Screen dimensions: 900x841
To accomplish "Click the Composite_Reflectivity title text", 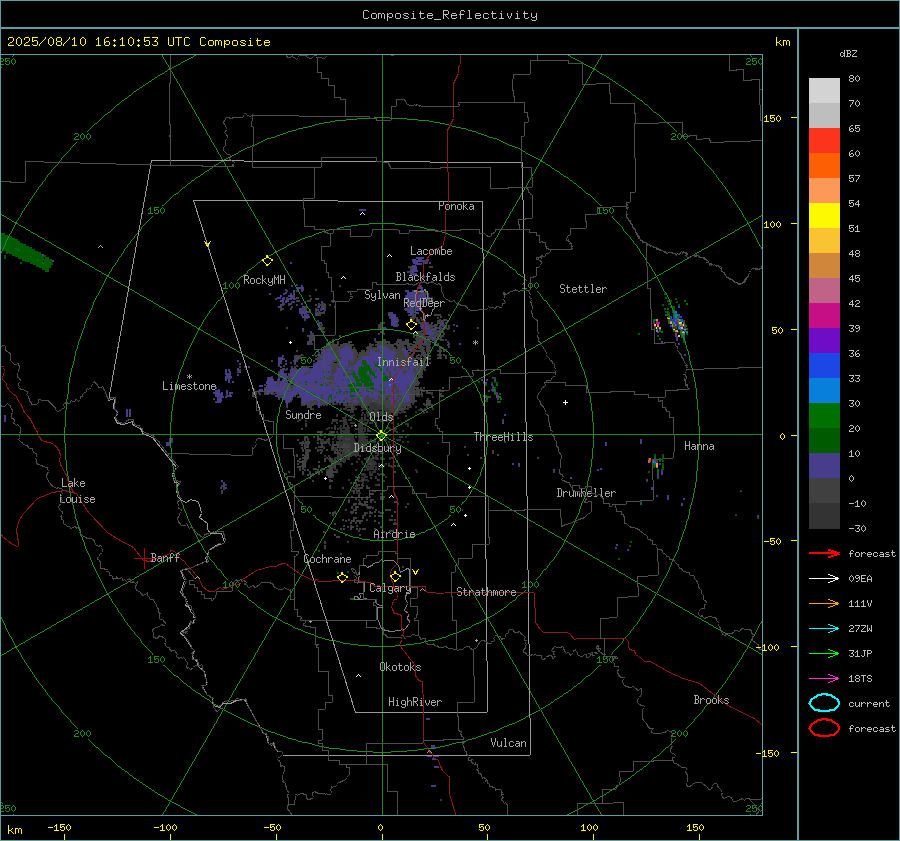I will [x=450, y=15].
